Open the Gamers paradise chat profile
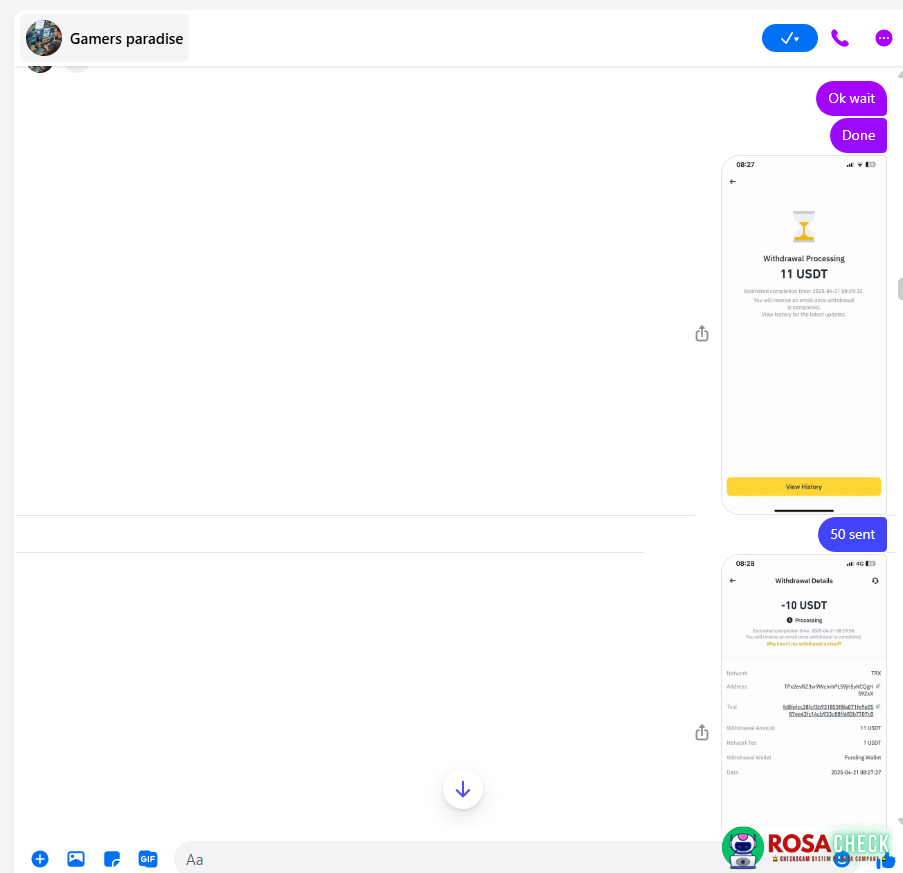 coord(105,39)
